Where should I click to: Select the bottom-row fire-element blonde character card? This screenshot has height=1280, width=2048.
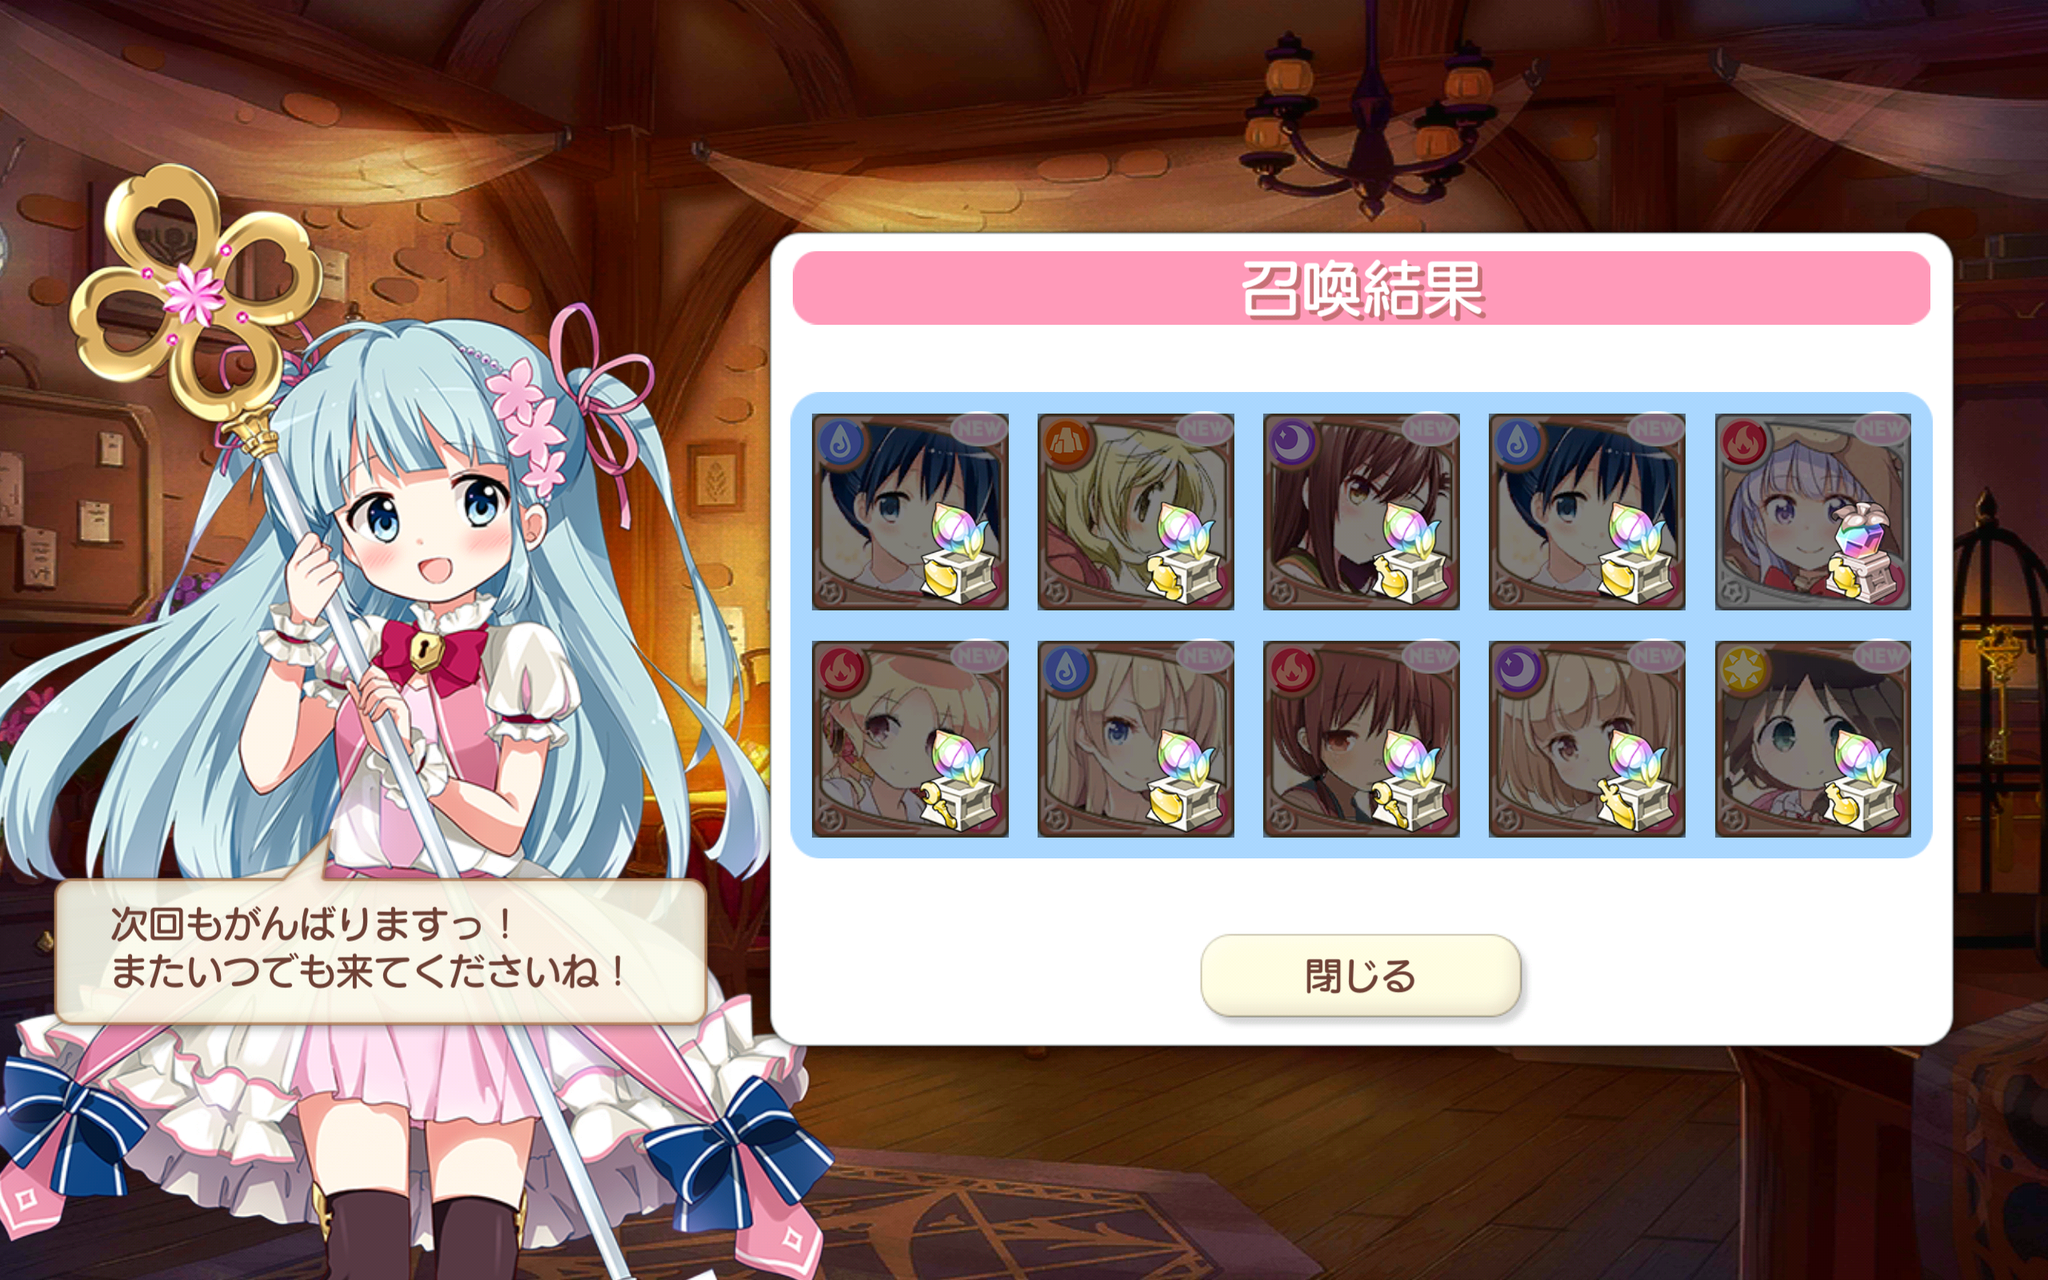(x=910, y=739)
